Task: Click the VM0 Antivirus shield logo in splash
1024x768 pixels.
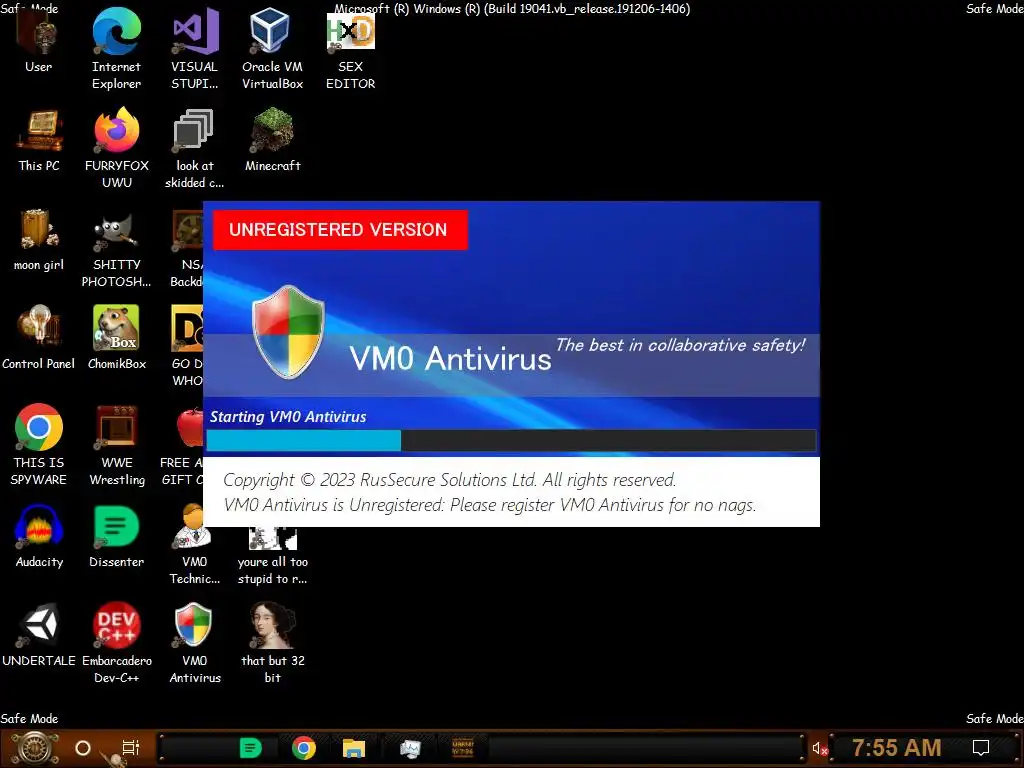Action: pyautogui.click(x=288, y=332)
